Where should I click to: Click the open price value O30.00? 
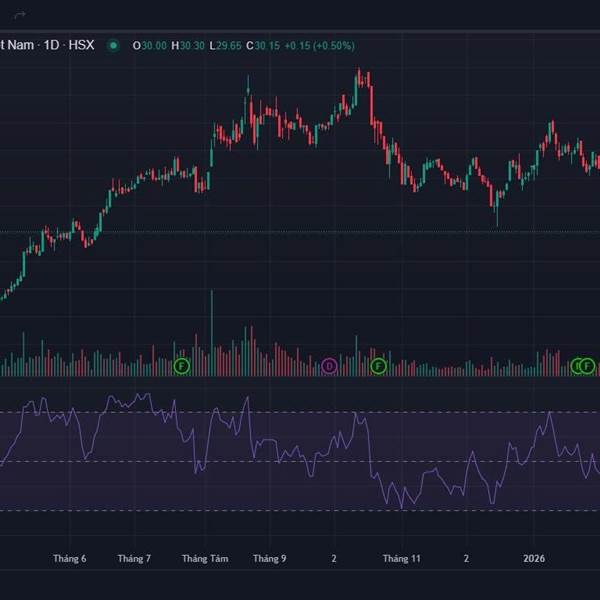coord(151,45)
